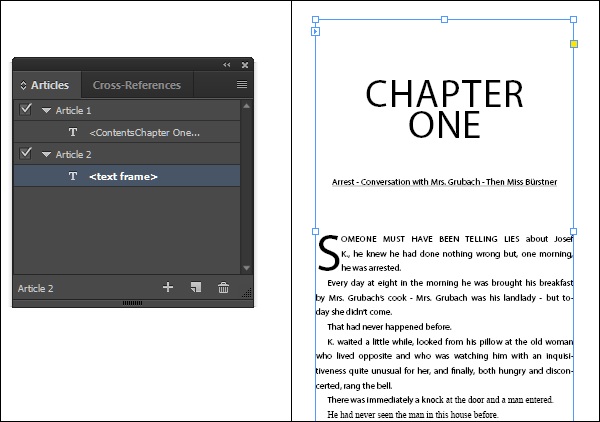The width and height of the screenshot is (600, 422).
Task: Click the panel resize grip at the bottom corner
Action: (x=247, y=293)
